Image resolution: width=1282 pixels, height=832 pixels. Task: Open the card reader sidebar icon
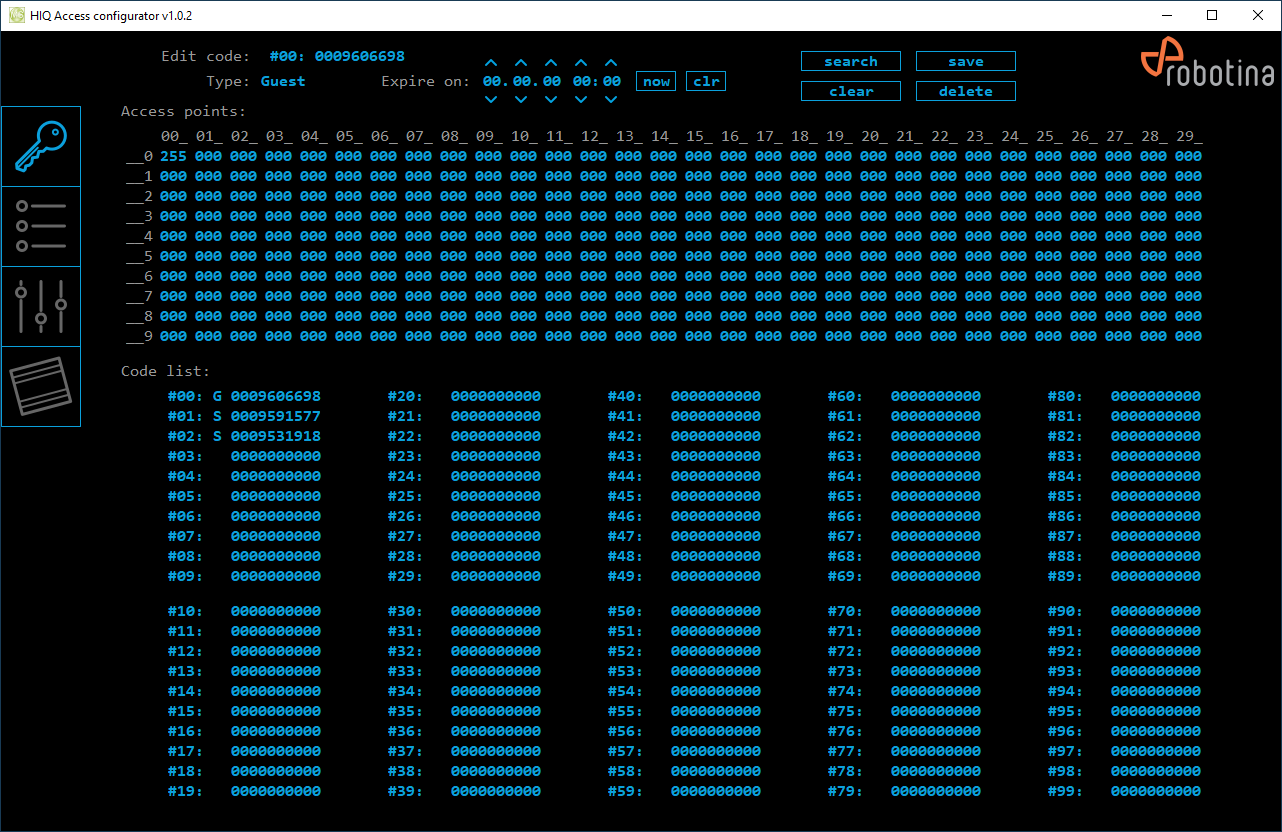[40, 386]
